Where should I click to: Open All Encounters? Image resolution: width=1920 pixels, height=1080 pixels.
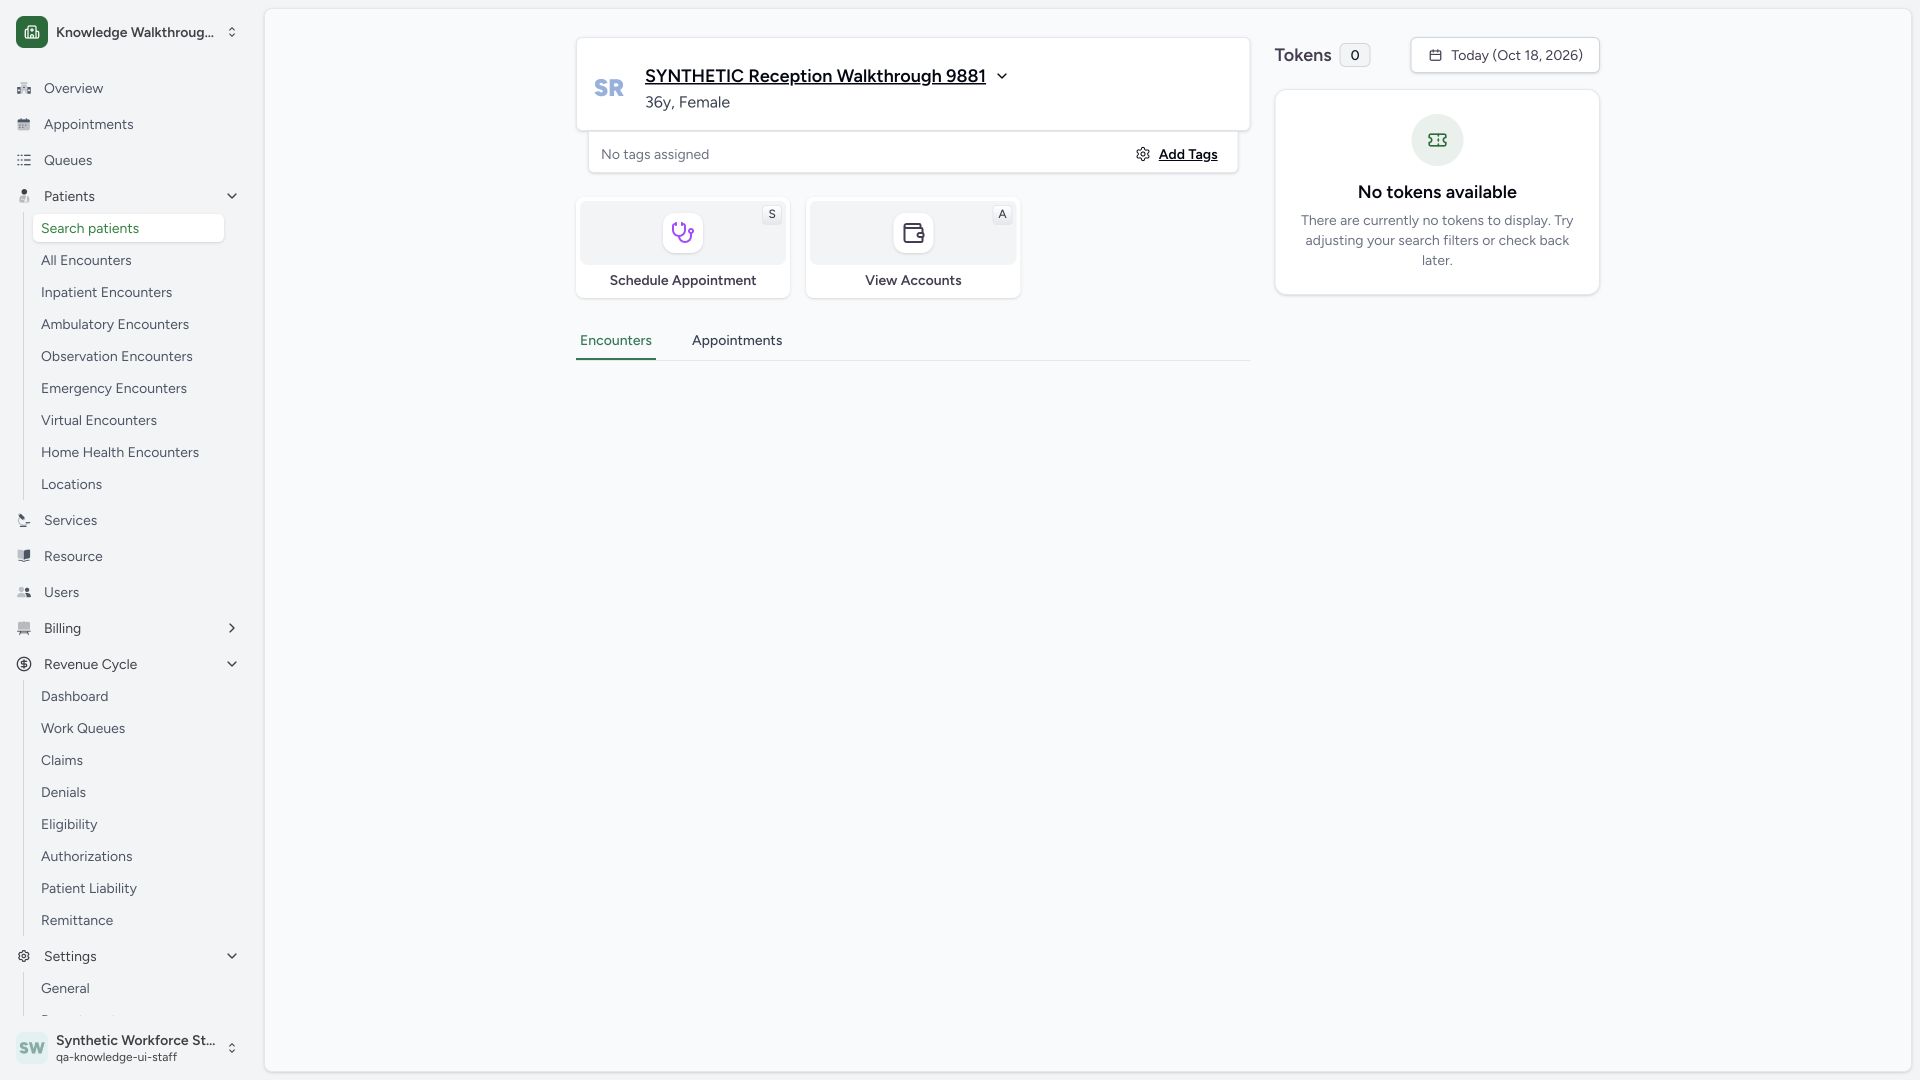click(86, 260)
